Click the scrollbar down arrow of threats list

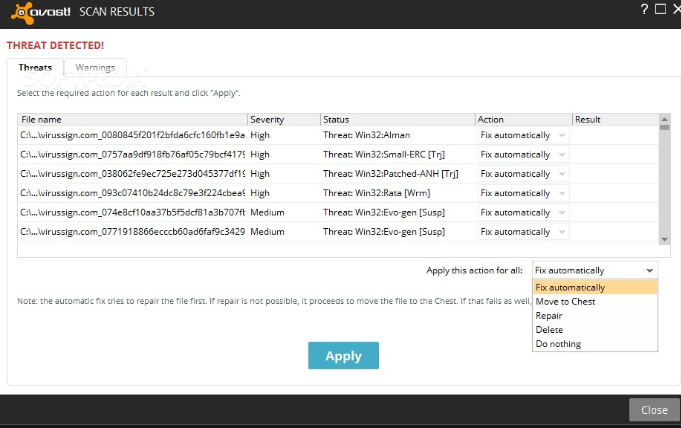(664, 240)
